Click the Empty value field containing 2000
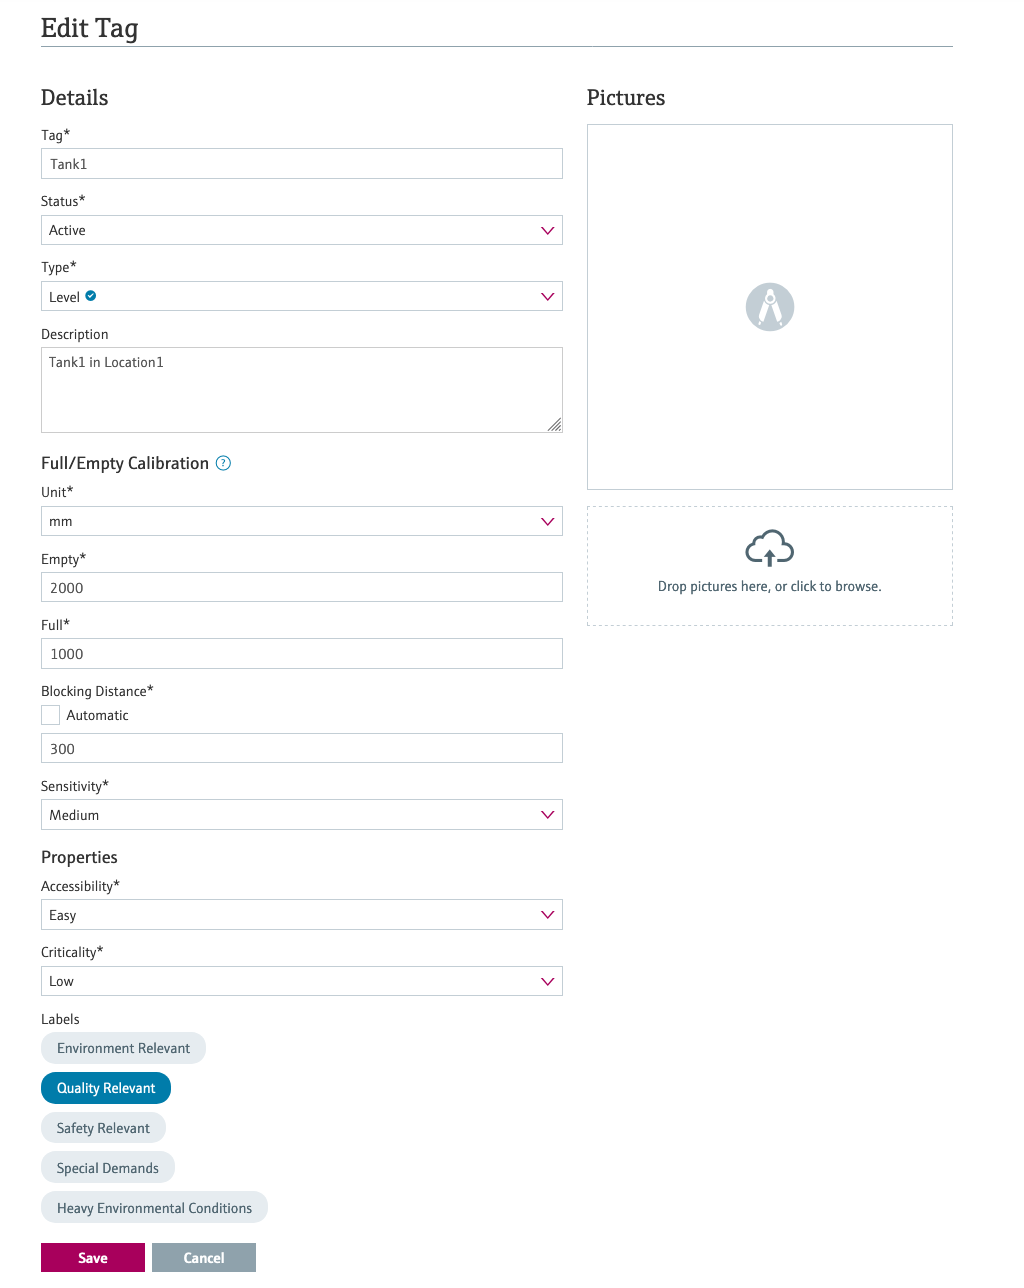 click(x=302, y=587)
